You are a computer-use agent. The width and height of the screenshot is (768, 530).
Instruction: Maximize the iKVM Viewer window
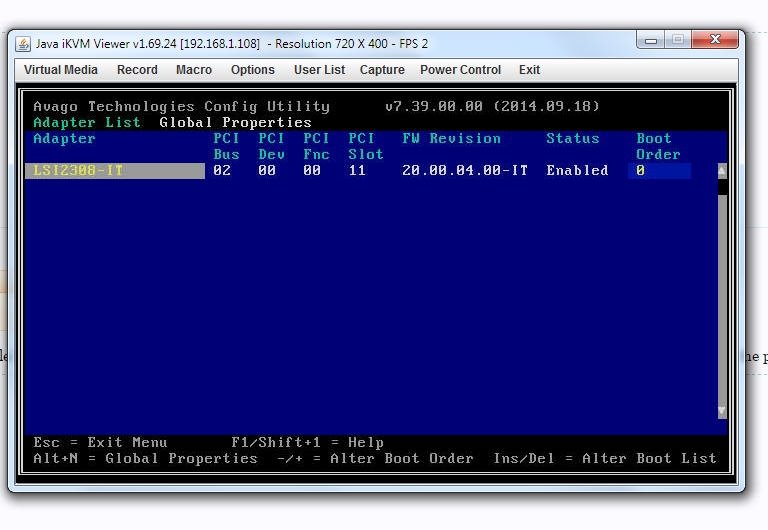click(x=678, y=40)
